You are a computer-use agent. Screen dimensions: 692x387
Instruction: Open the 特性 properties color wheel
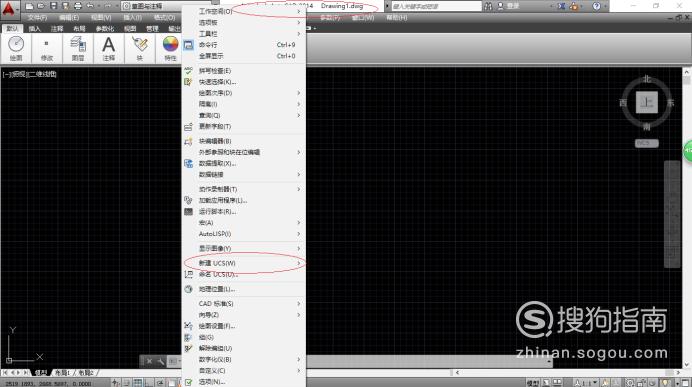(x=170, y=48)
